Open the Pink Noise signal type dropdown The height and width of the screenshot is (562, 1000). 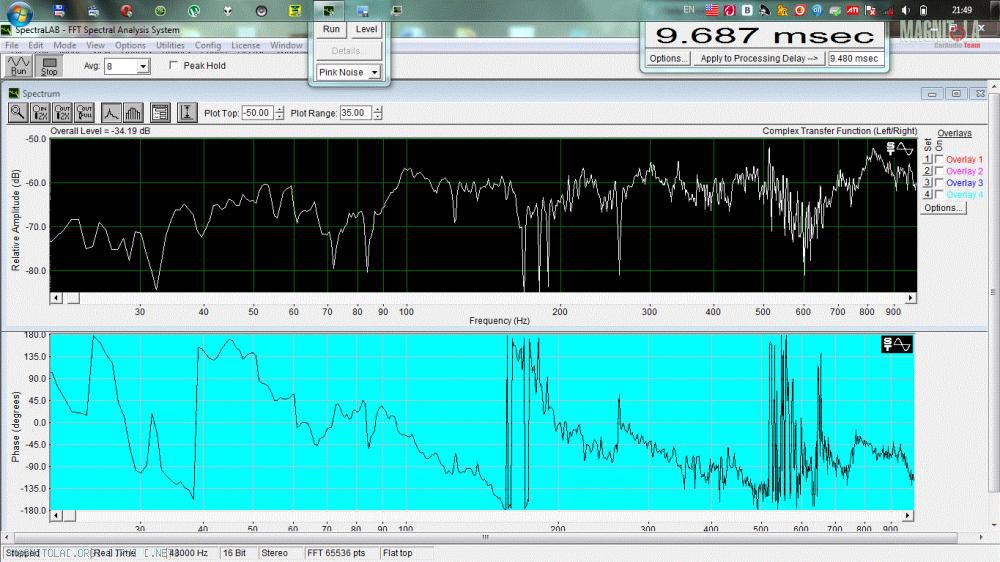(x=374, y=72)
